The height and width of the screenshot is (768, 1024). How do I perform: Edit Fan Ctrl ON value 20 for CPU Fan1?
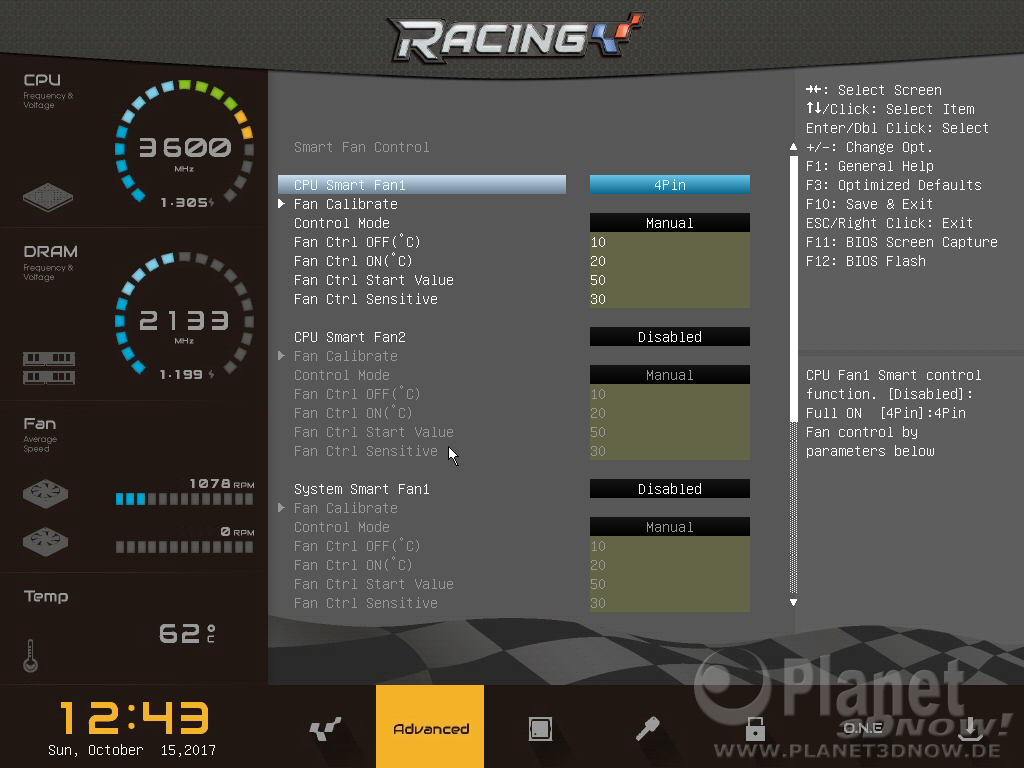click(x=669, y=261)
